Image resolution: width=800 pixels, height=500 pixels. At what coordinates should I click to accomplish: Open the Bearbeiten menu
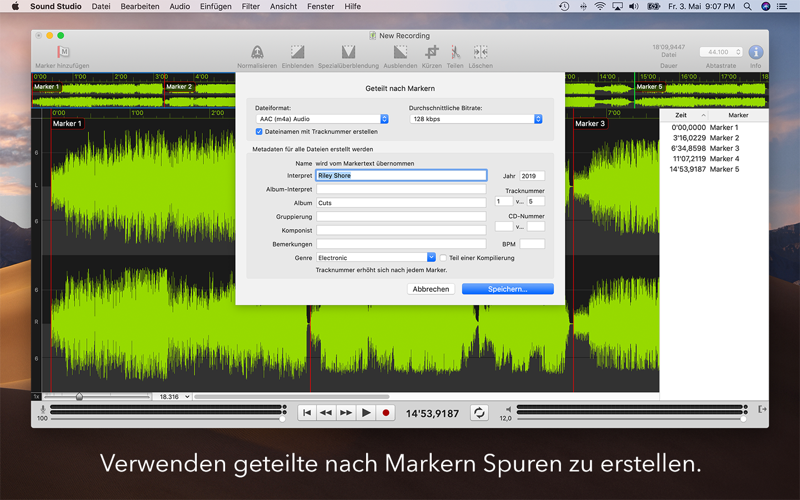tap(140, 6)
